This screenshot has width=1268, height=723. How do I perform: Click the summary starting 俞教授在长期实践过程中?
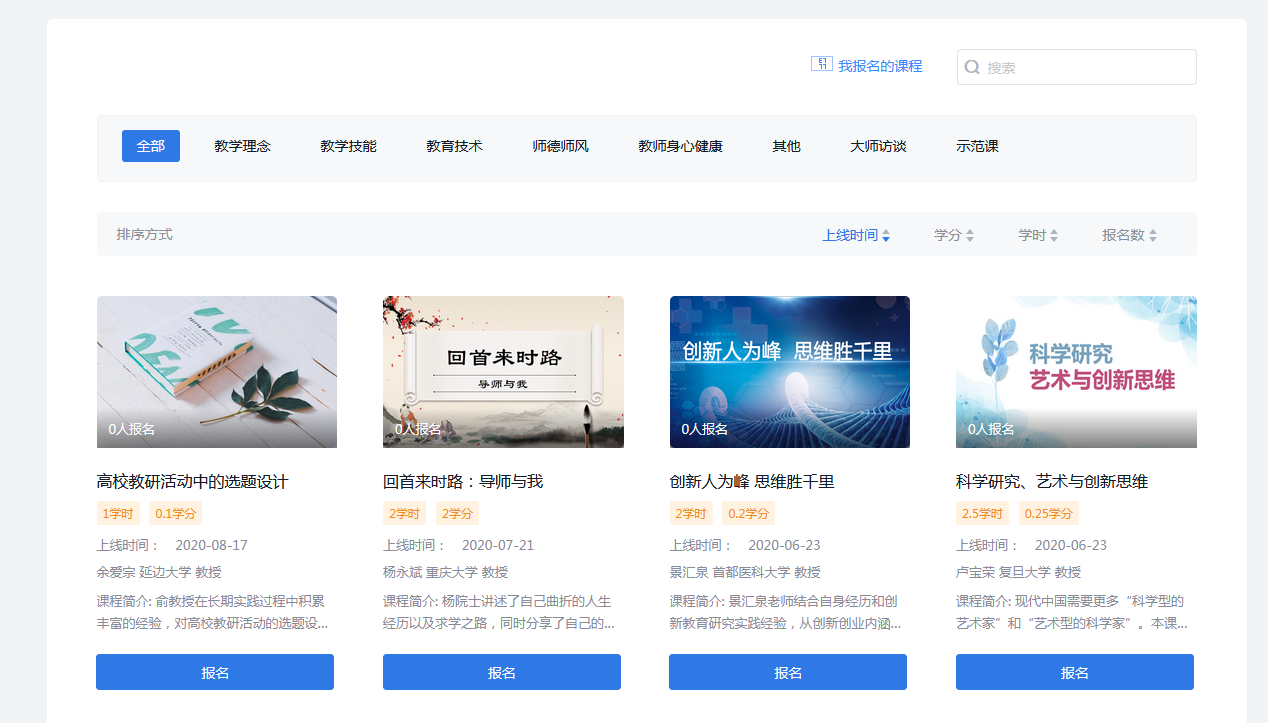[213, 612]
